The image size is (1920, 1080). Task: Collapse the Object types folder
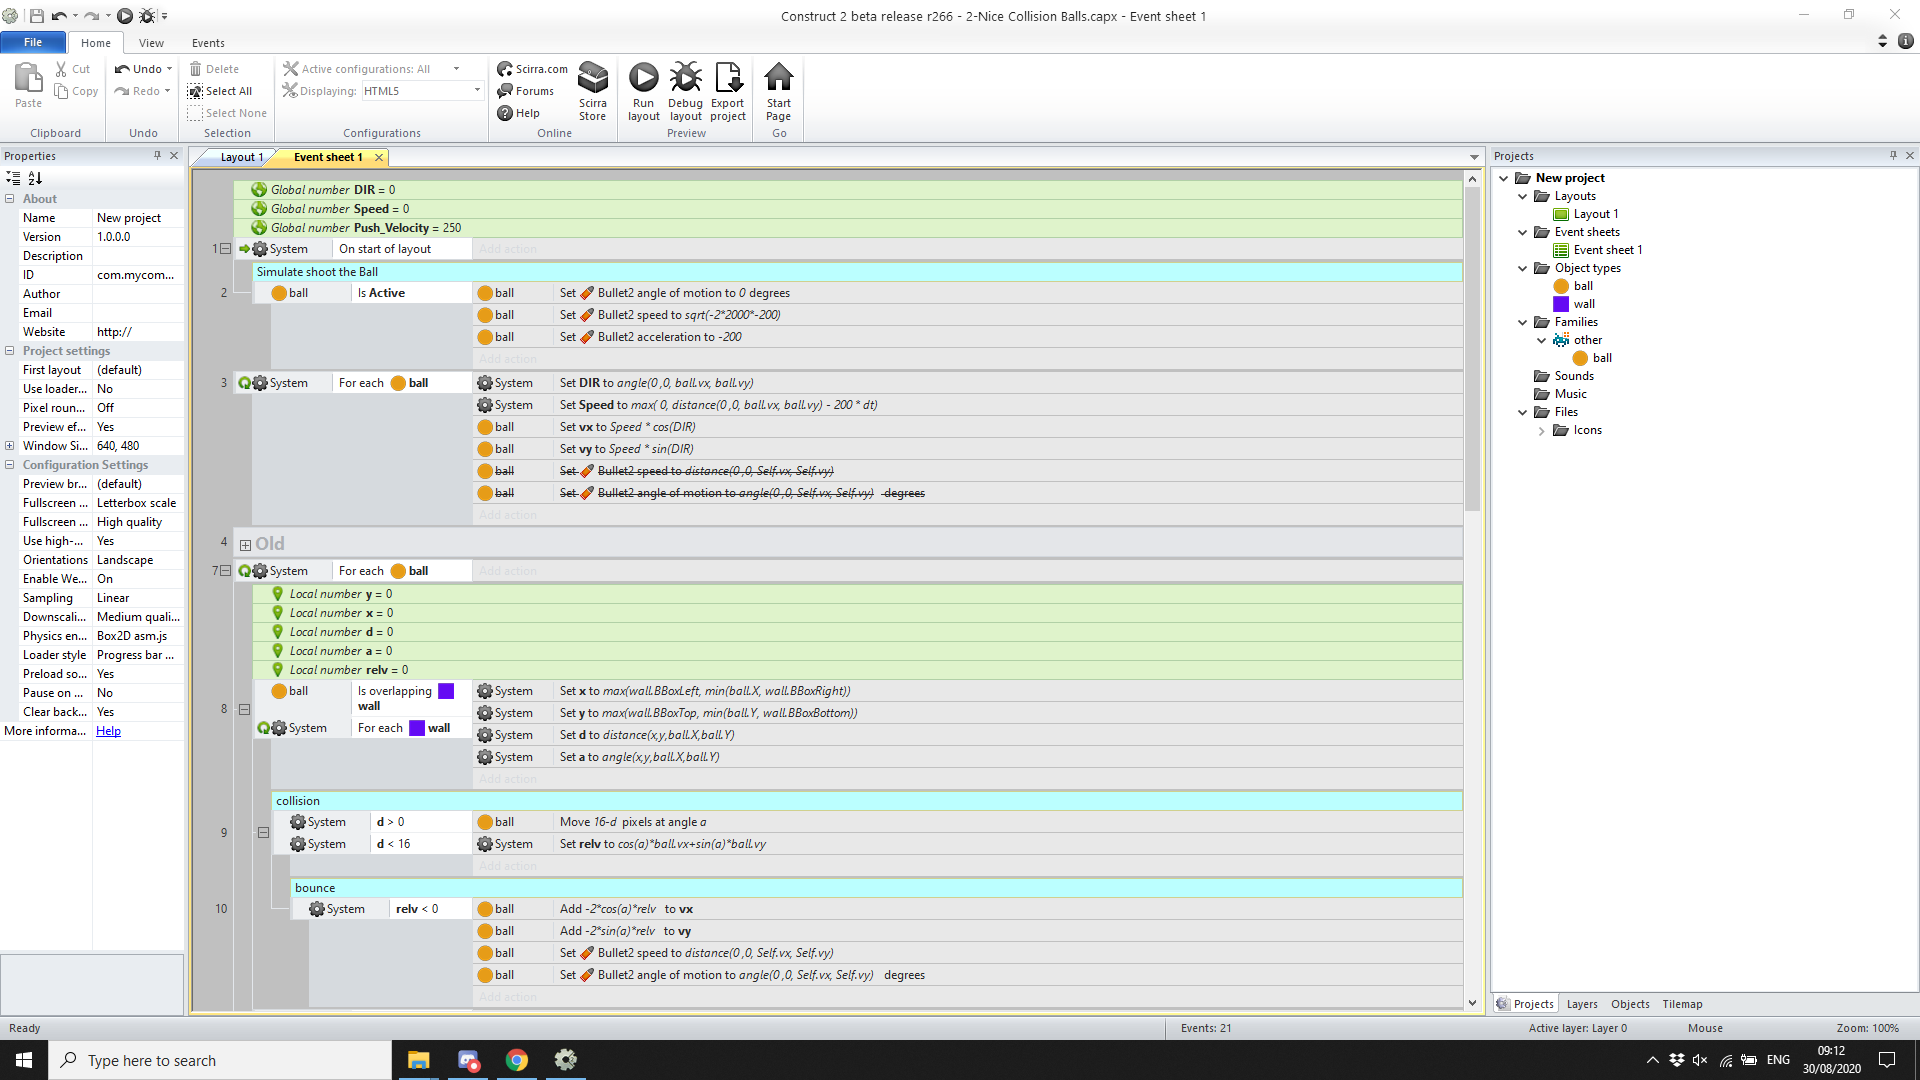[1523, 268]
